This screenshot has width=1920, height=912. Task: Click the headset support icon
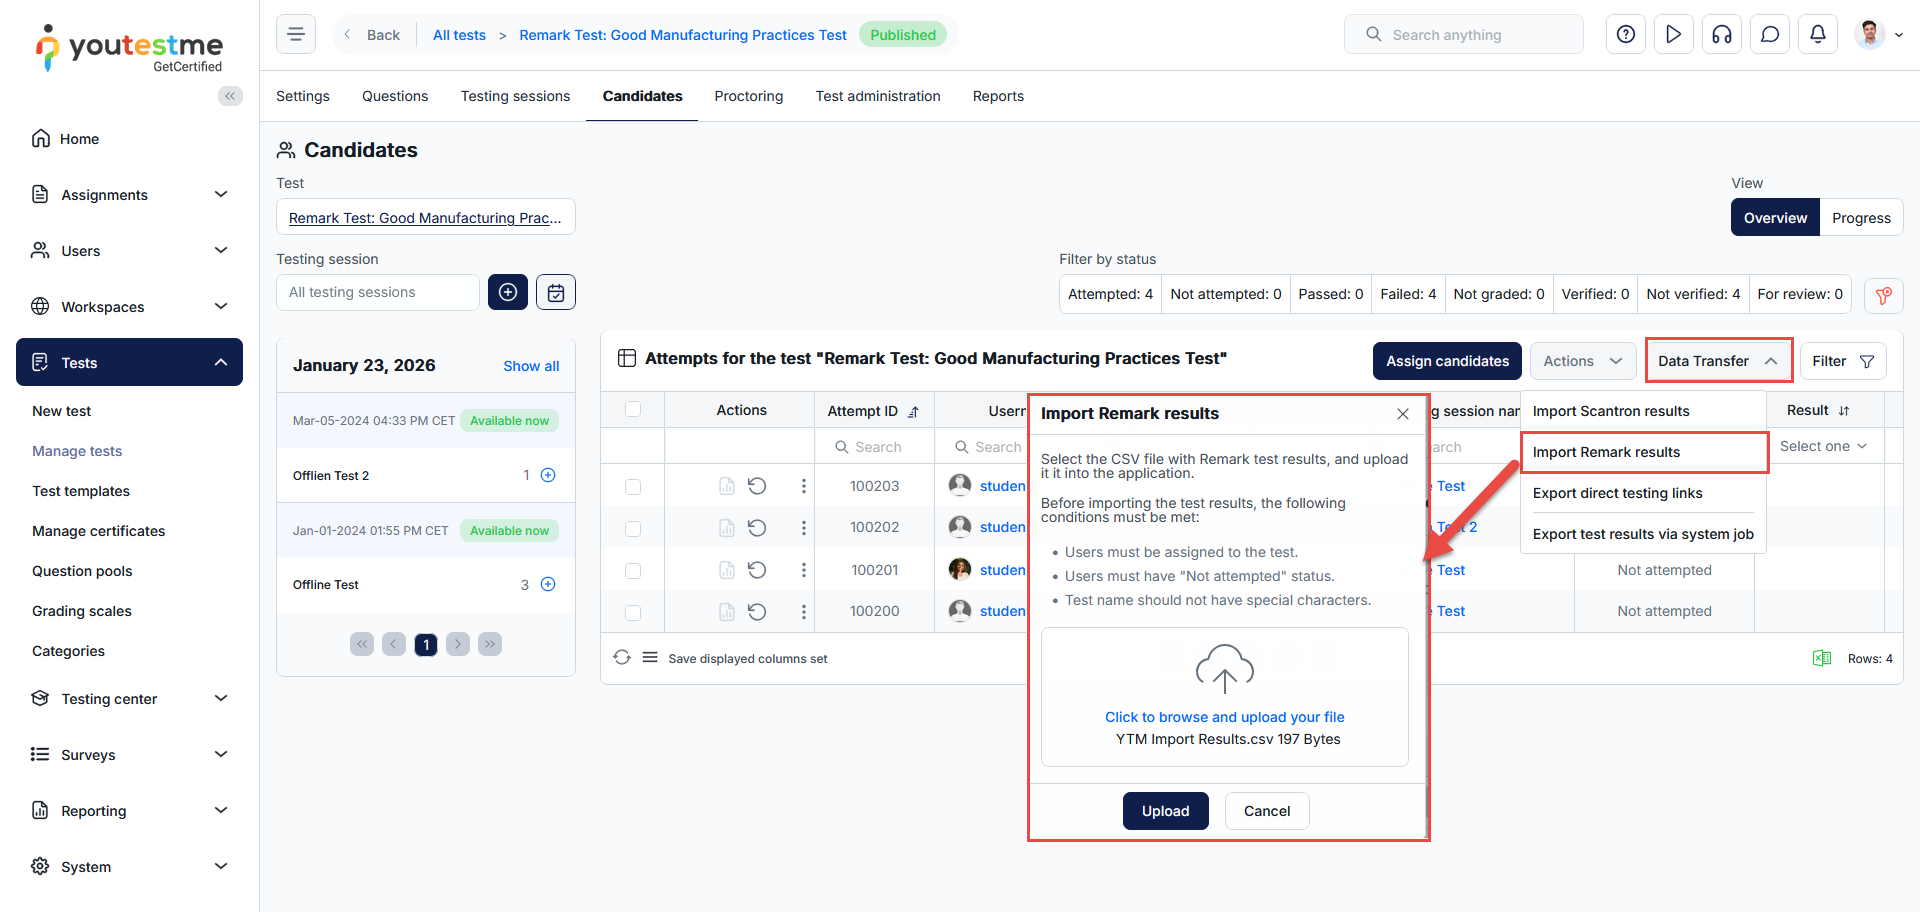pyautogui.click(x=1721, y=35)
